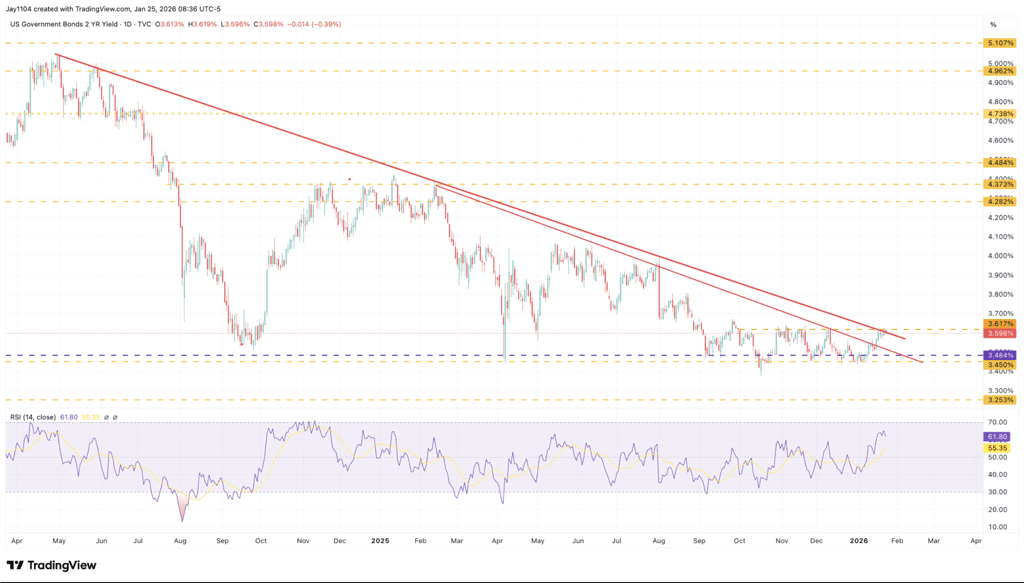Click the yellow 55.35 RSI axis label
This screenshot has height=583, width=1024.
coord(998,448)
